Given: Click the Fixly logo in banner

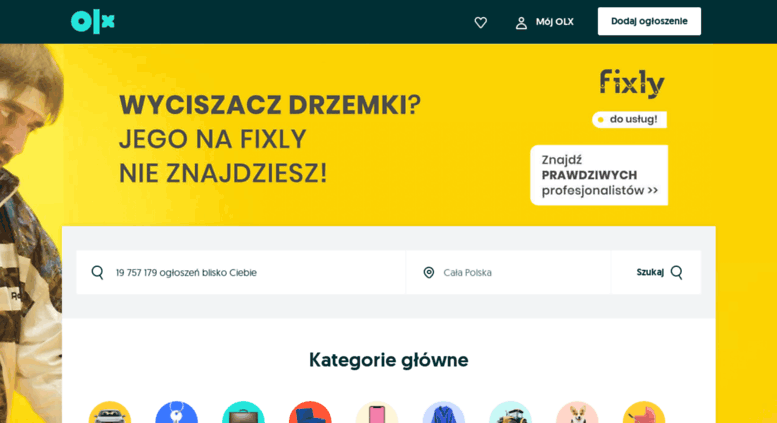Looking at the screenshot, I should point(632,83).
